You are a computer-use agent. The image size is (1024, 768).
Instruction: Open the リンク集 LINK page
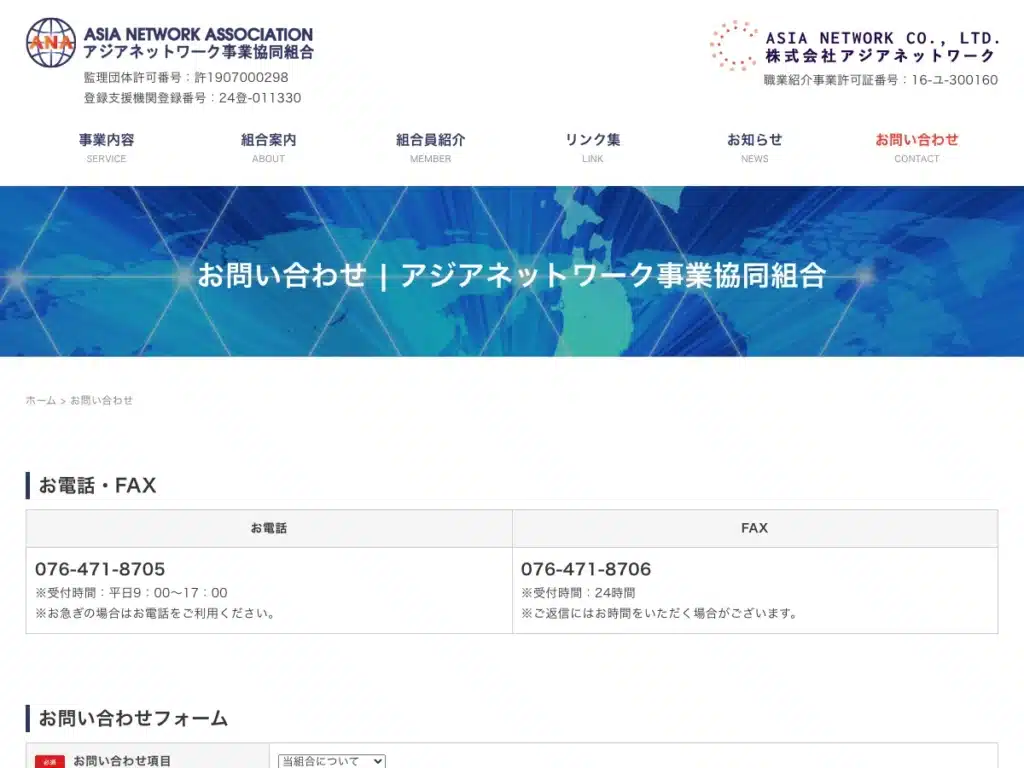[592, 148]
